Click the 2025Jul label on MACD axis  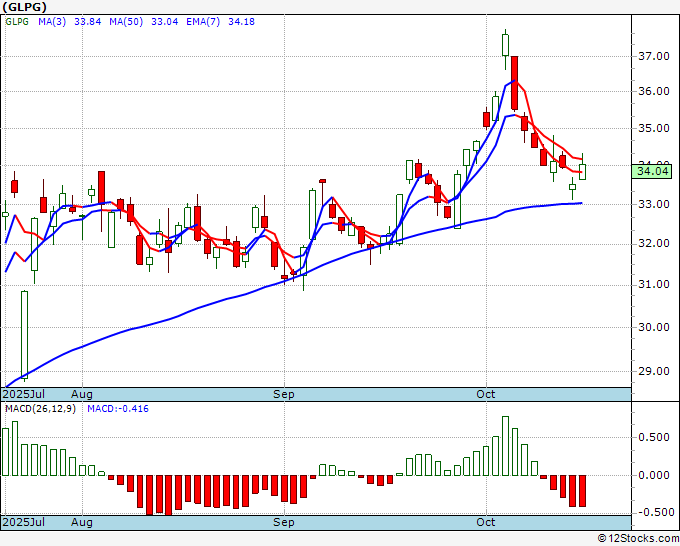tap(24, 522)
